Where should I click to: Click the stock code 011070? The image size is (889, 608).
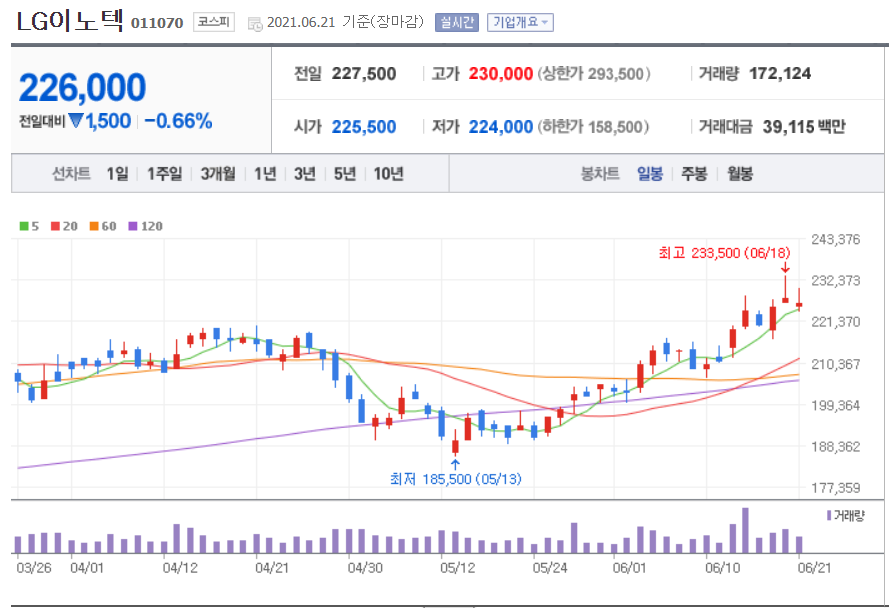pyautogui.click(x=157, y=23)
